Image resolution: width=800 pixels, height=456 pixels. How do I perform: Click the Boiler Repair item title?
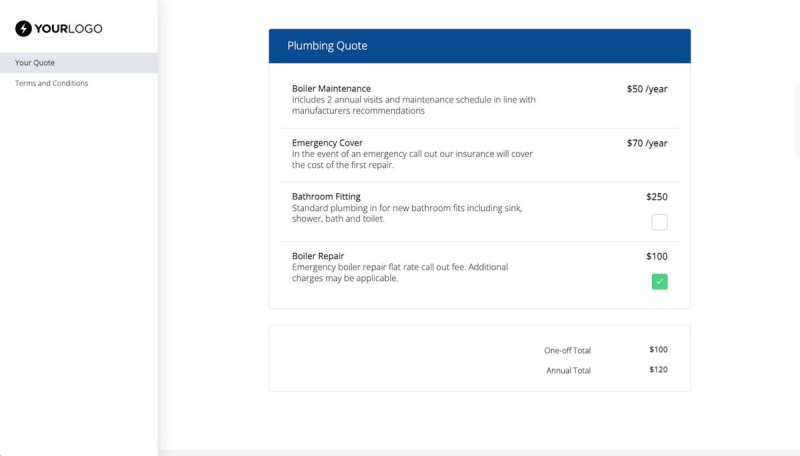(x=318, y=256)
